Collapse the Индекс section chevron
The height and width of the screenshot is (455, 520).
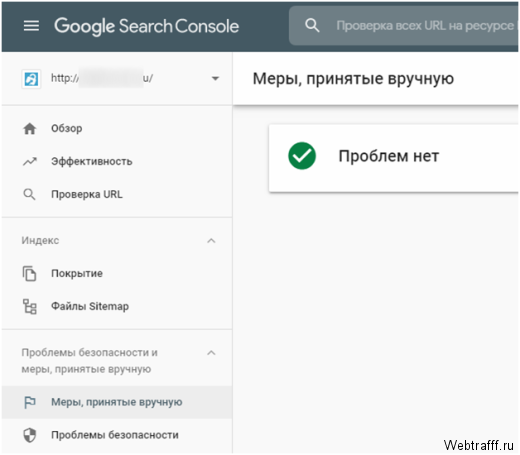pos(211,241)
